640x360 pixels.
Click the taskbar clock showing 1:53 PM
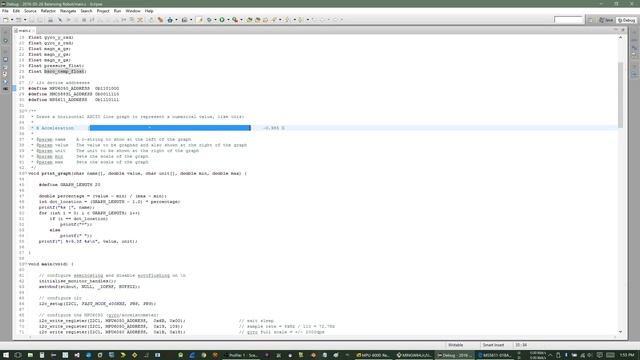click(x=627, y=355)
